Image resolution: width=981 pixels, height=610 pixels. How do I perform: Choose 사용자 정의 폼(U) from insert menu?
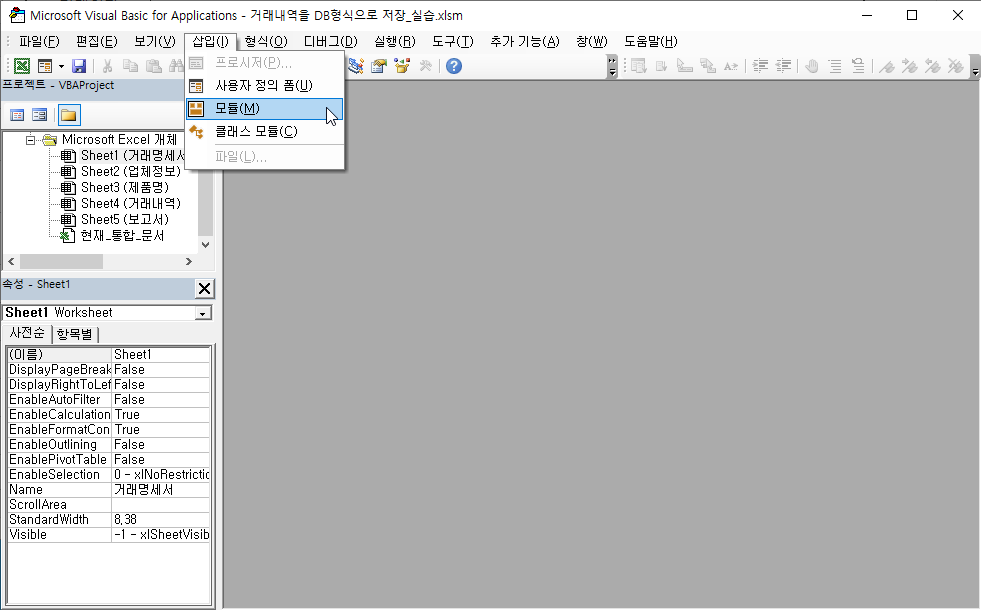[x=265, y=86]
